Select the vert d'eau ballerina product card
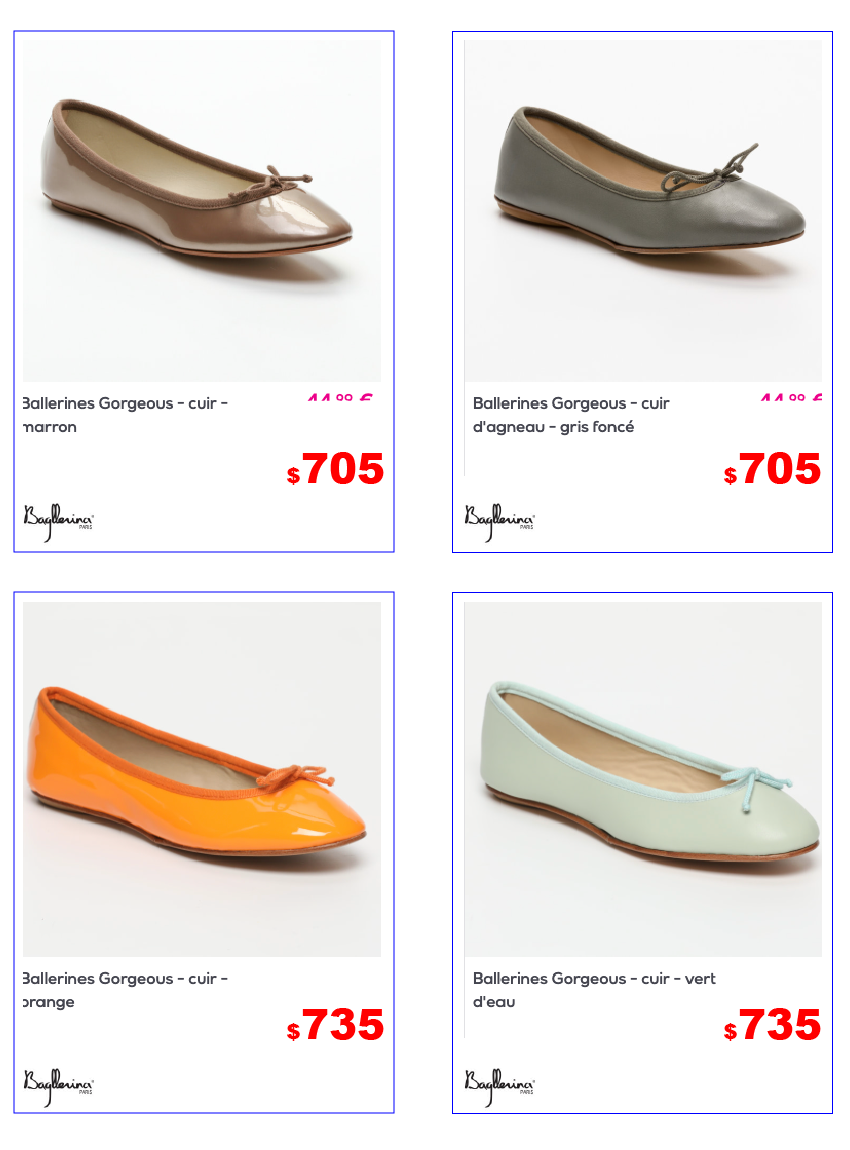 [642, 852]
